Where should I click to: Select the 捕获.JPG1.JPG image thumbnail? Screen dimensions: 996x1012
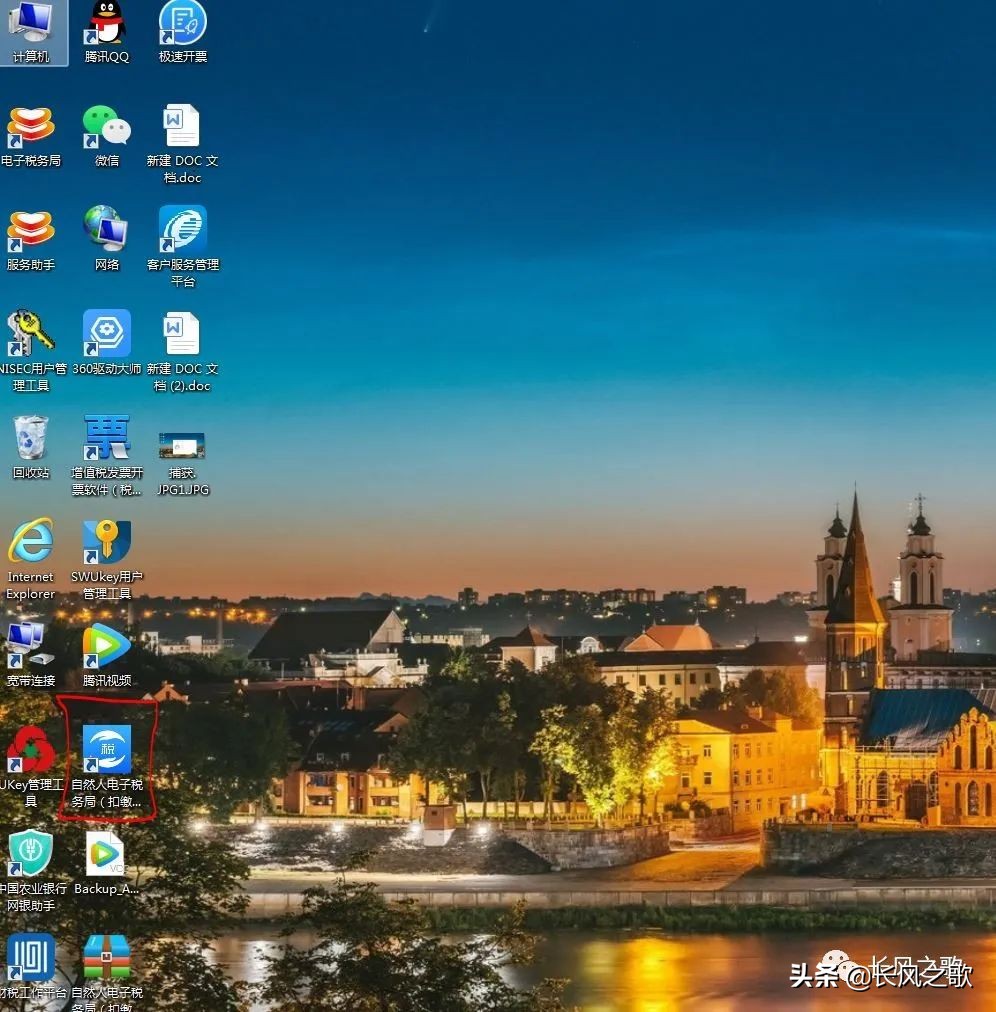(182, 446)
